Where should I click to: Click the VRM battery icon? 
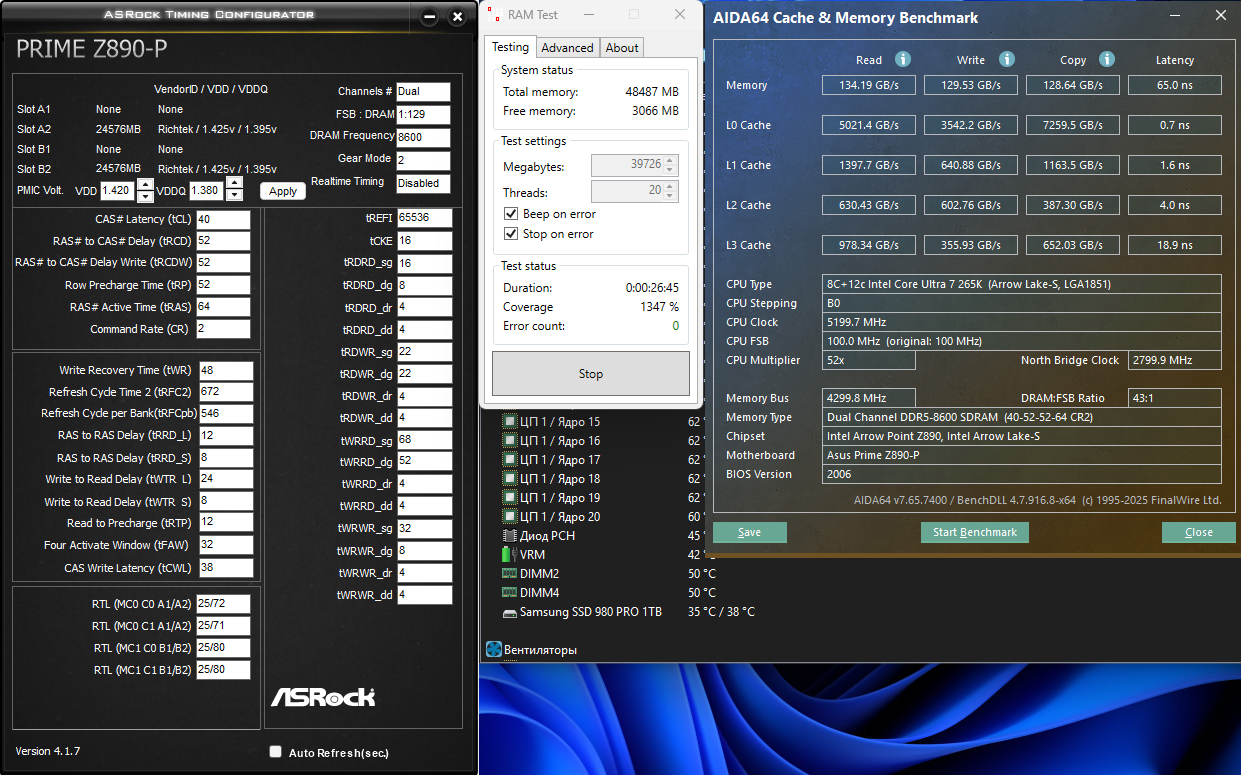click(x=510, y=555)
